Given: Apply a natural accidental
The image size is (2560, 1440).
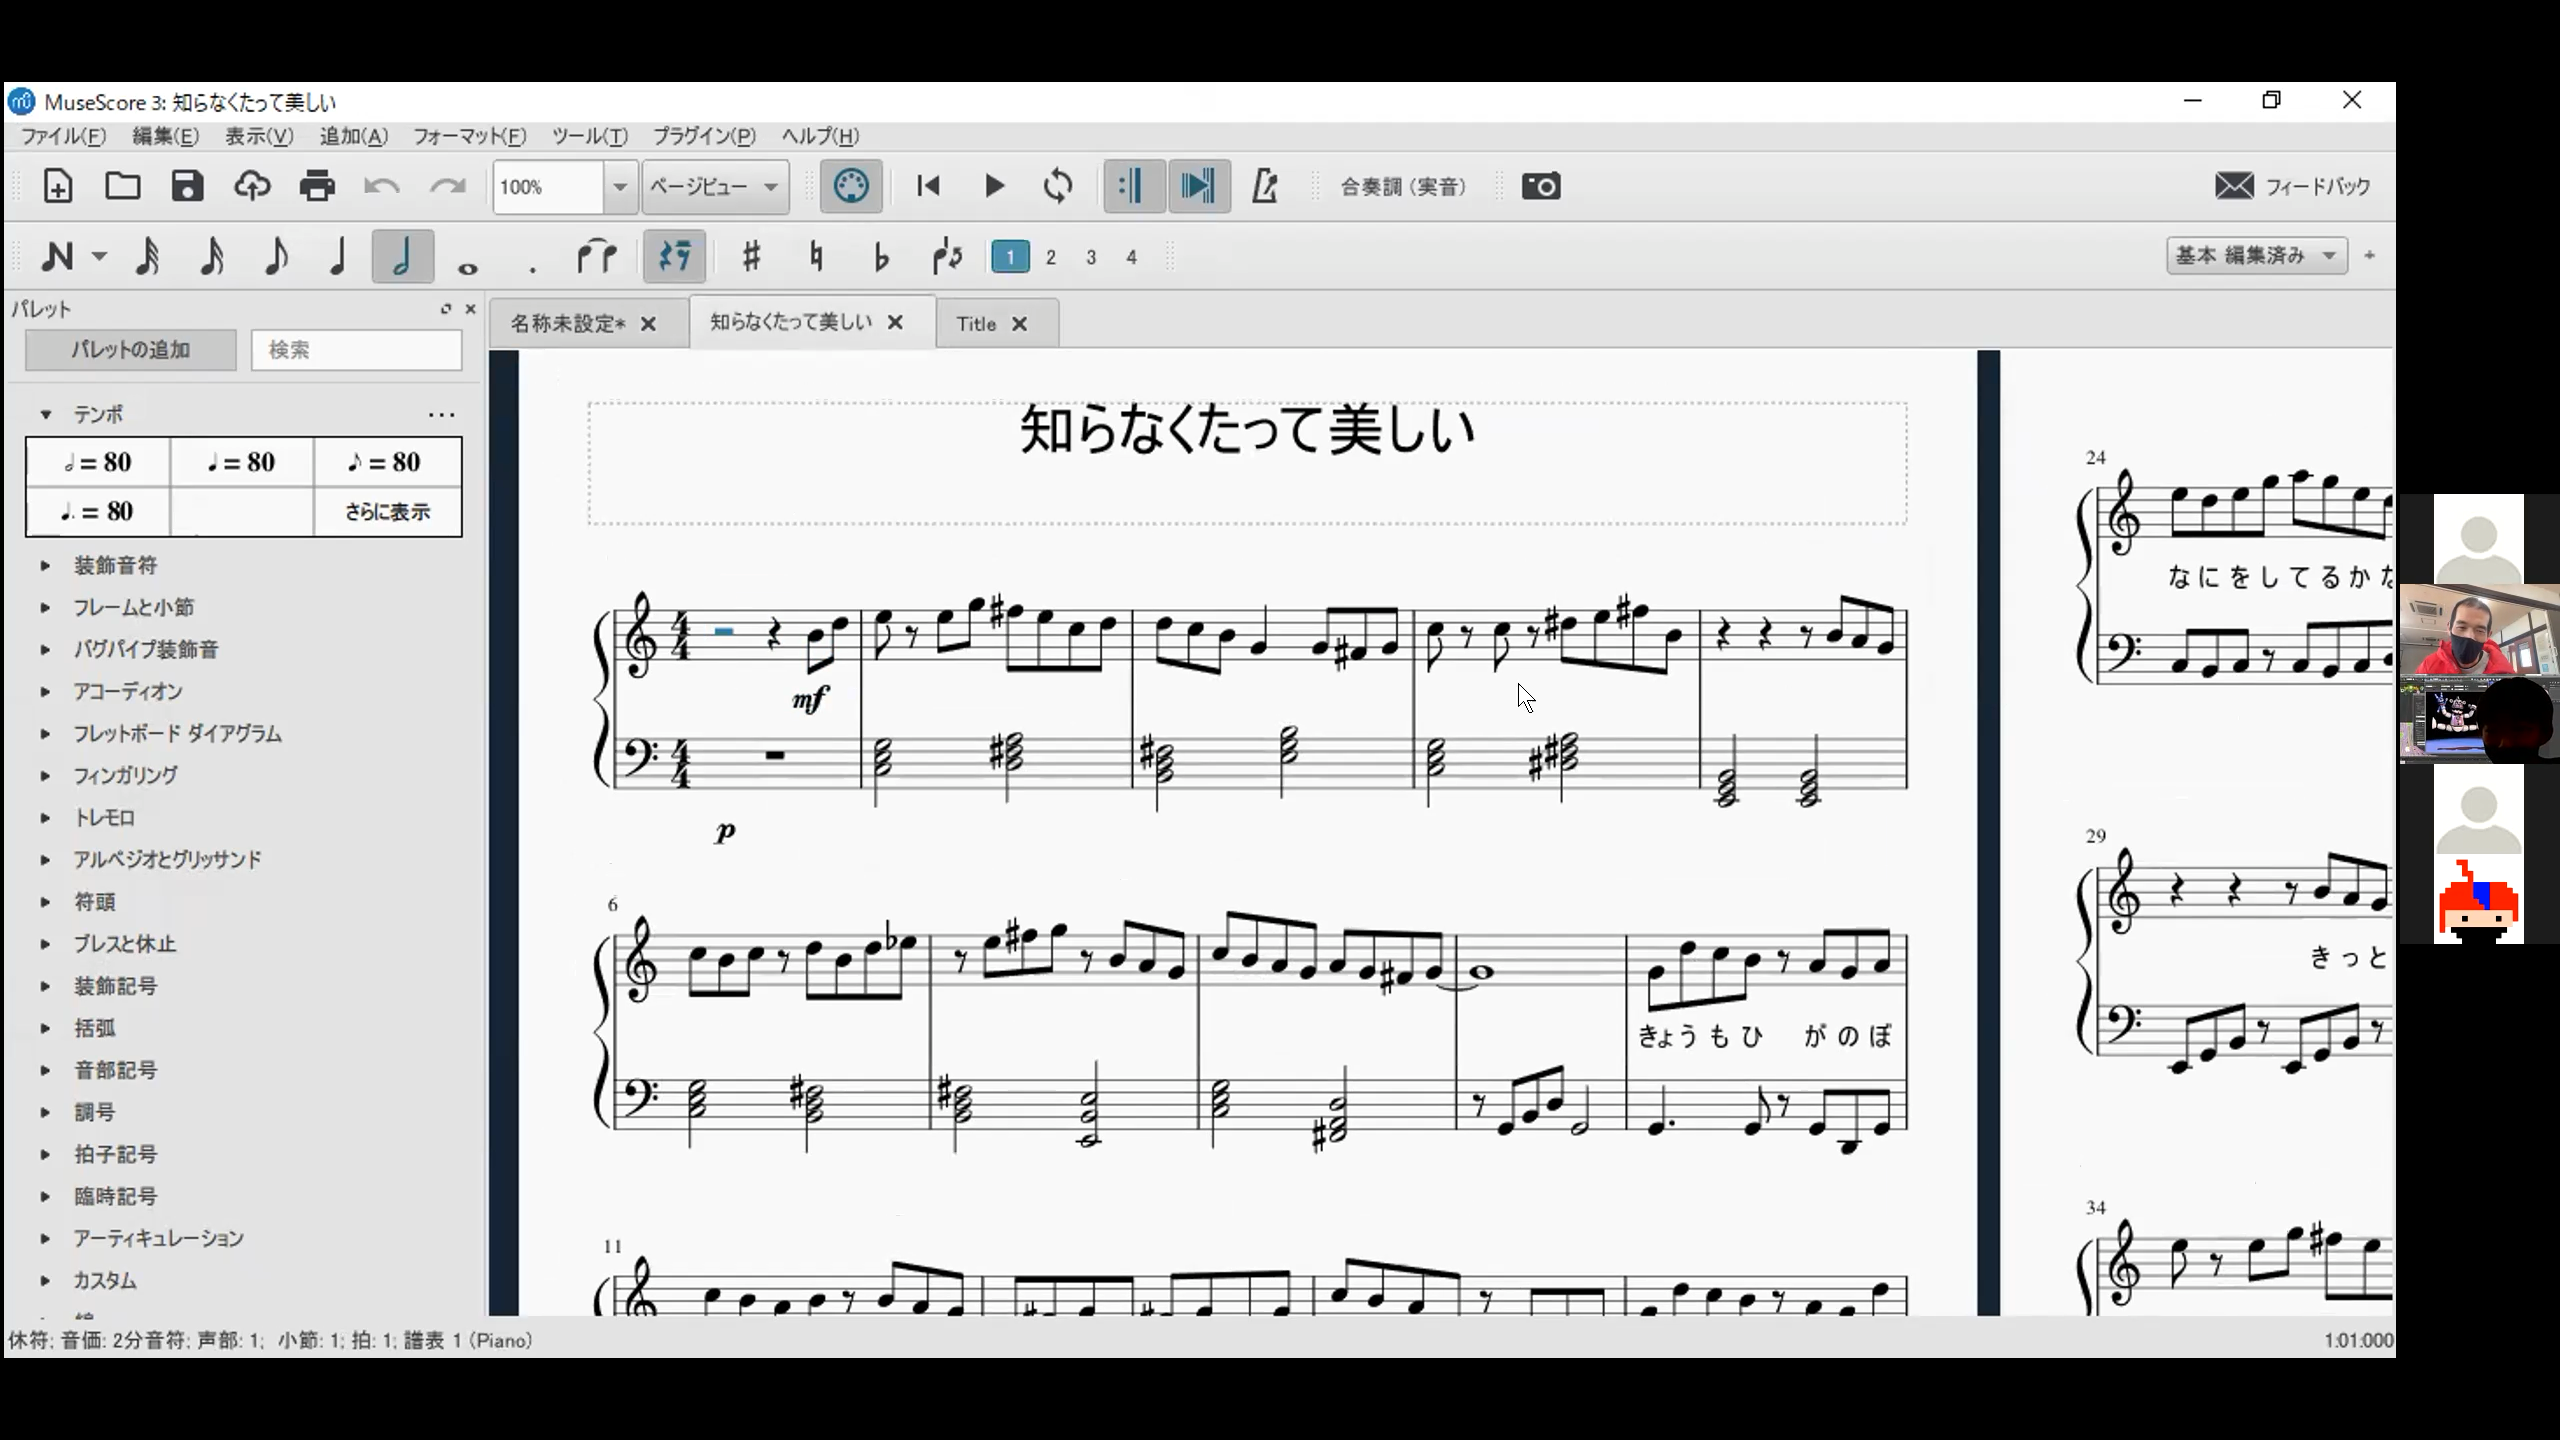Looking at the screenshot, I should (816, 257).
